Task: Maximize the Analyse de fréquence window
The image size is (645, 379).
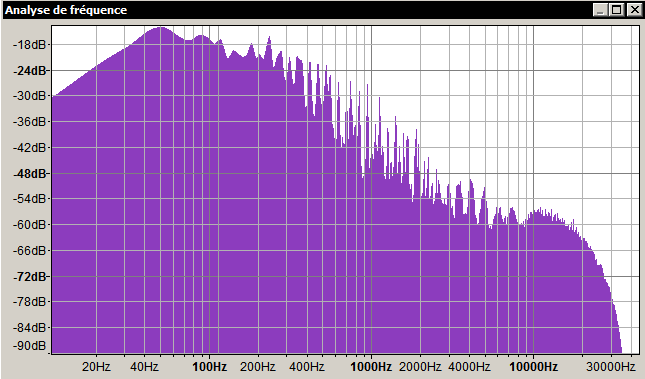Action: (x=617, y=10)
